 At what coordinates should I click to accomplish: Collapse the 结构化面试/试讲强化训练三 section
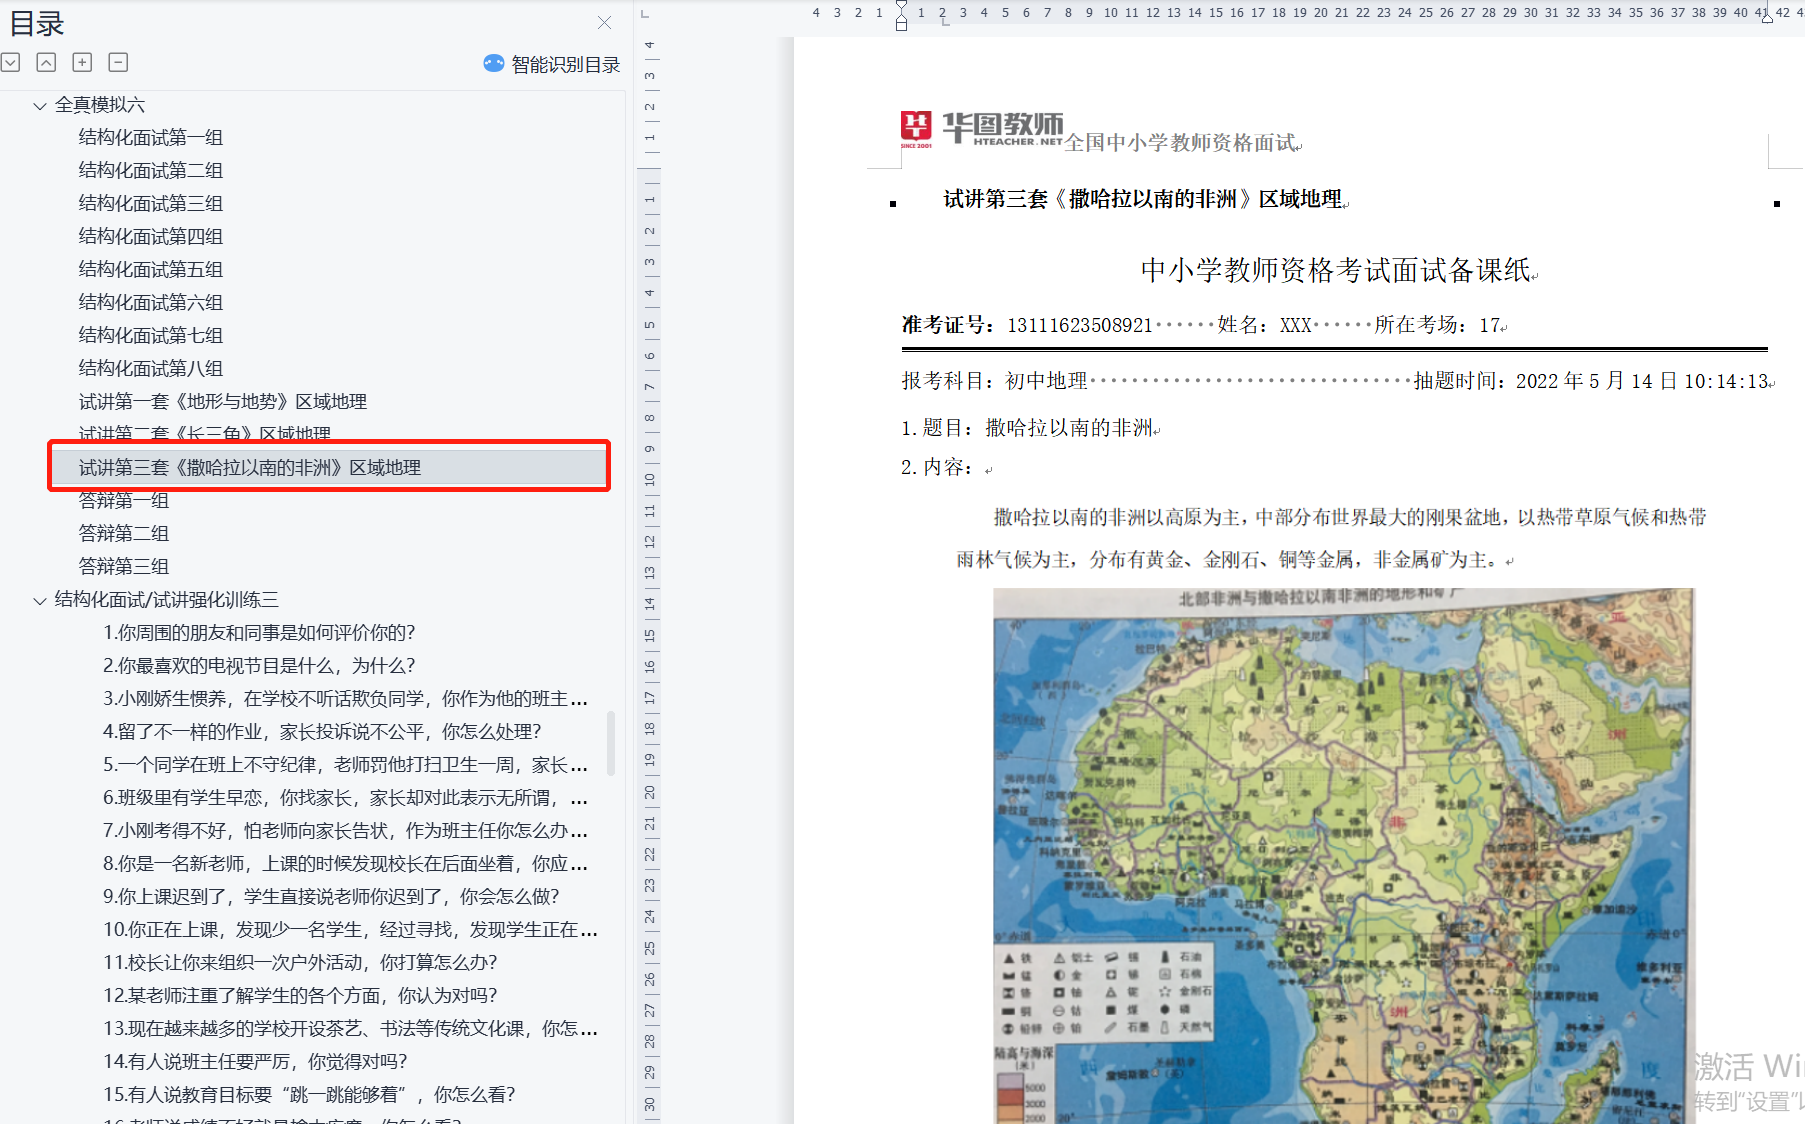pyautogui.click(x=40, y=601)
